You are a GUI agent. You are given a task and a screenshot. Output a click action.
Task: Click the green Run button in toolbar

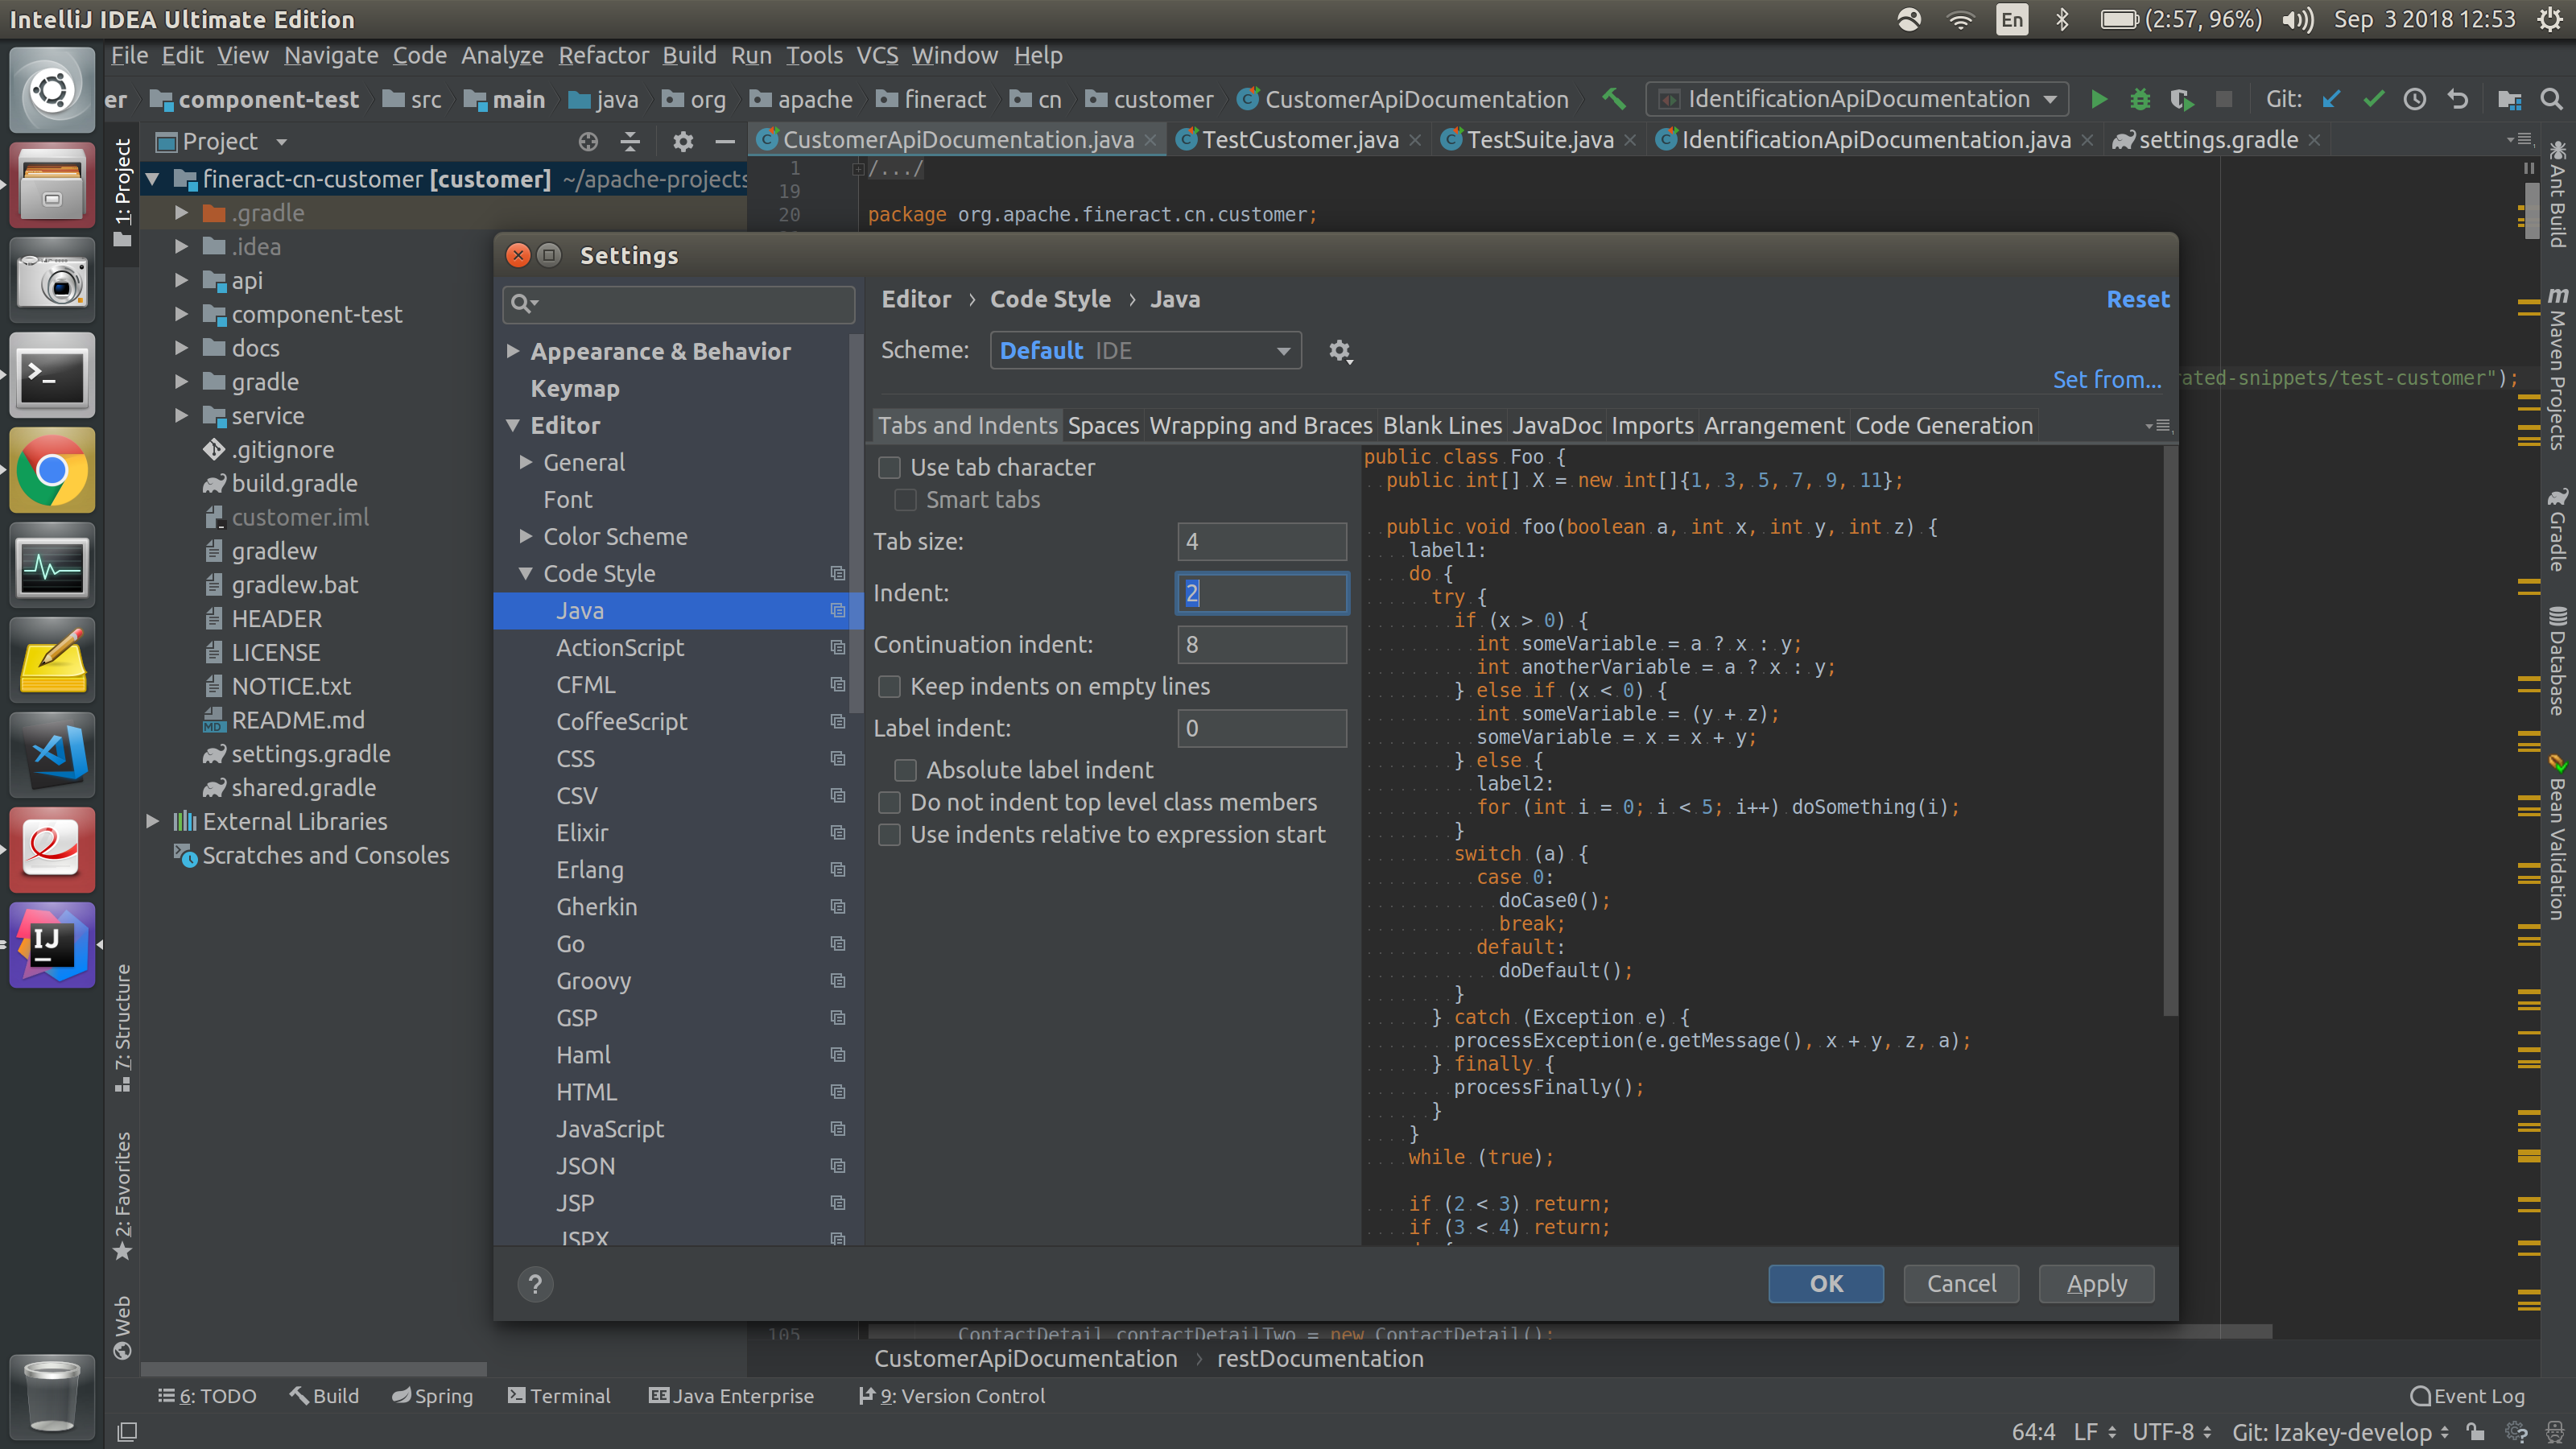click(x=2098, y=99)
